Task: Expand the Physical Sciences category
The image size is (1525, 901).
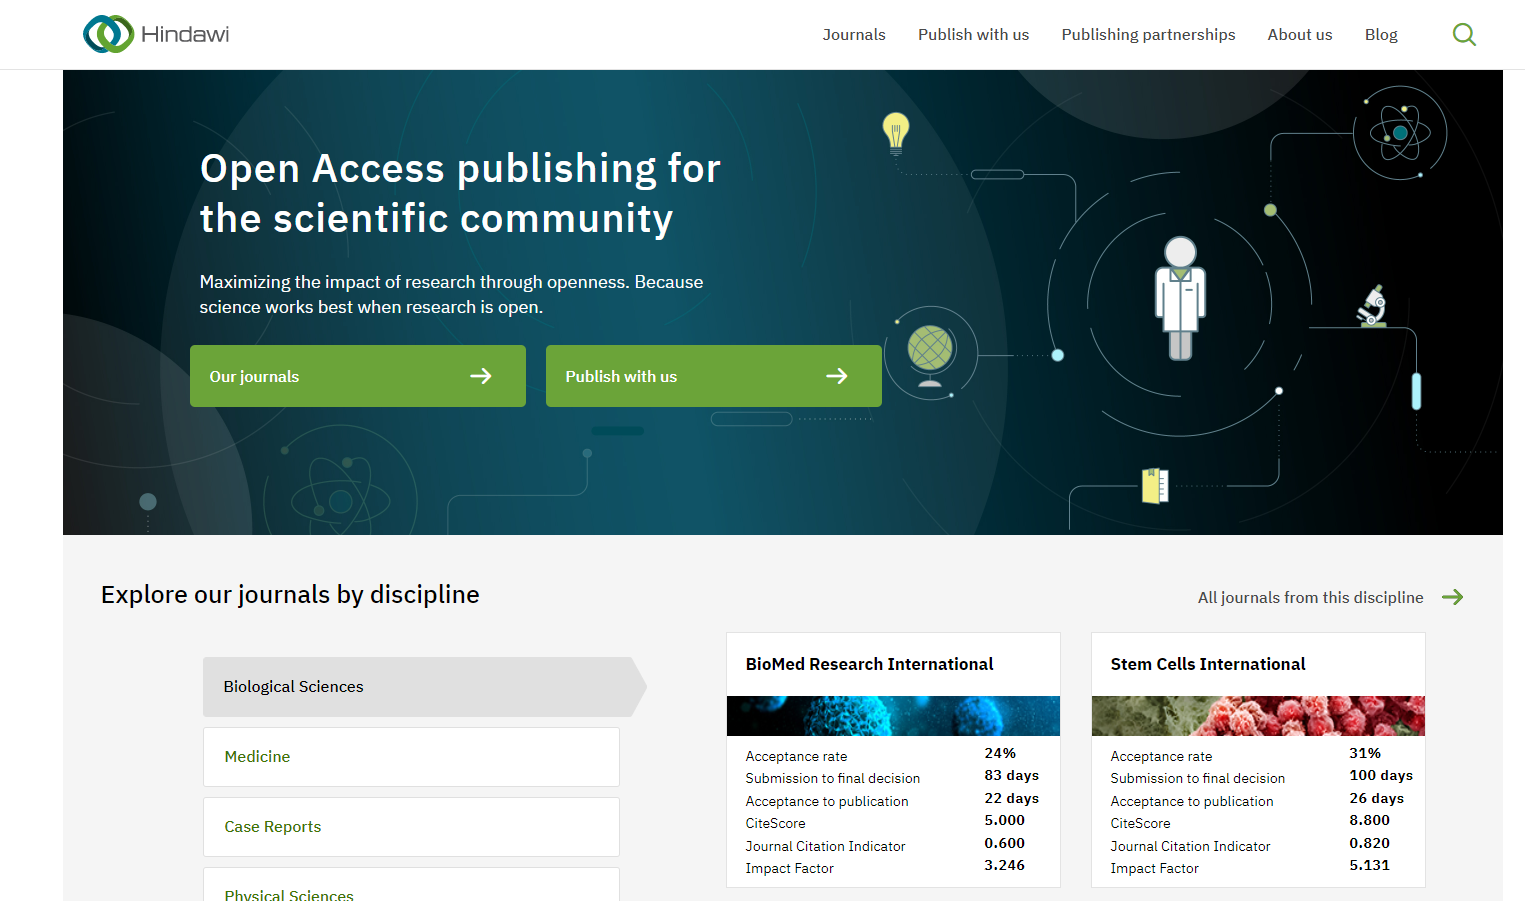Action: coord(288,893)
